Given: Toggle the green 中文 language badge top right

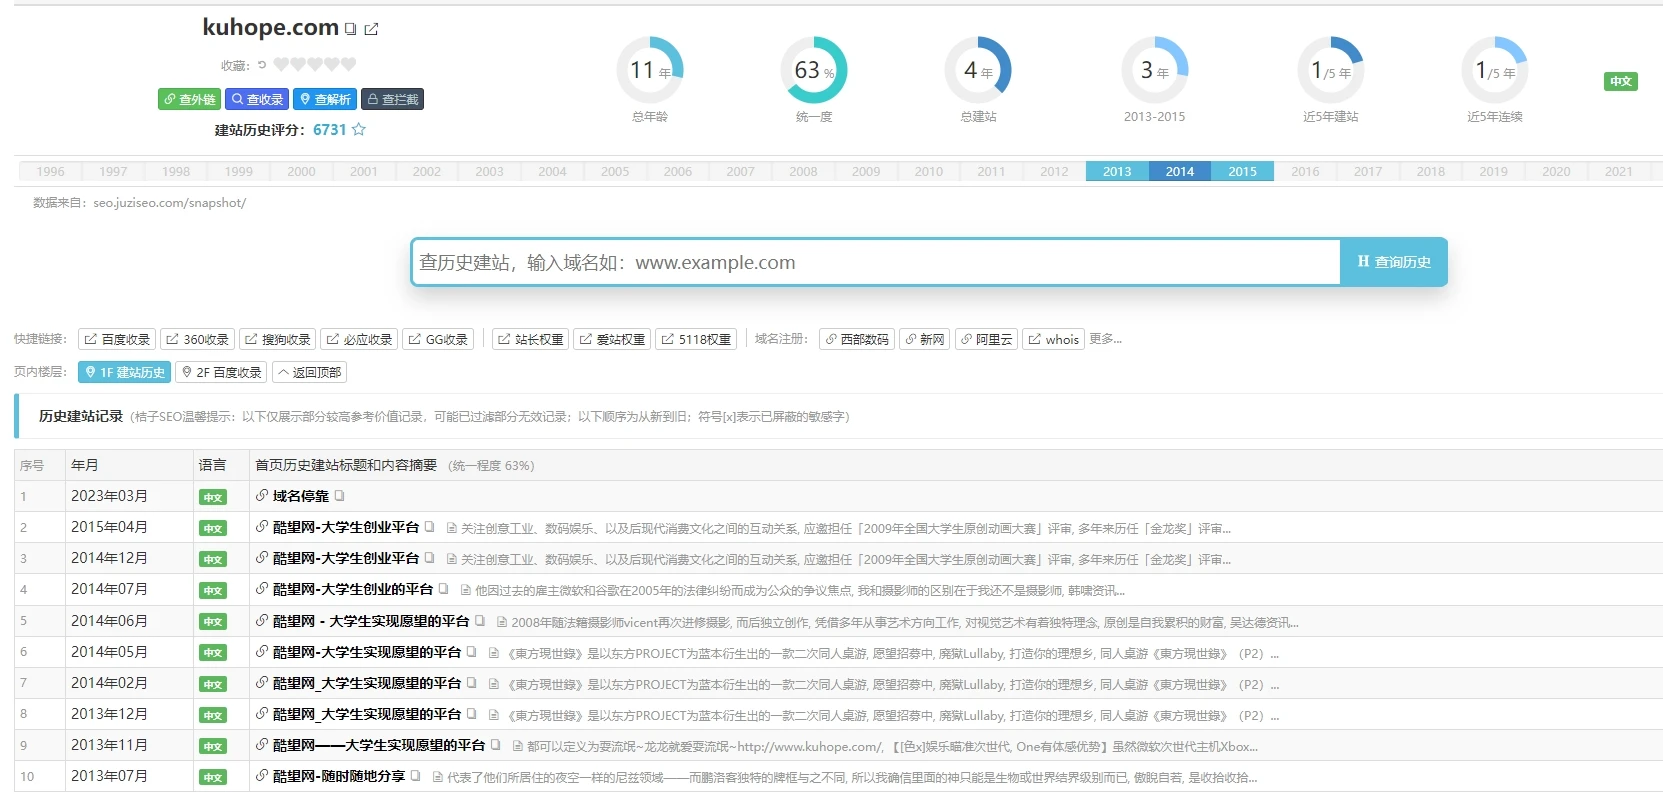Looking at the screenshot, I should (1620, 81).
